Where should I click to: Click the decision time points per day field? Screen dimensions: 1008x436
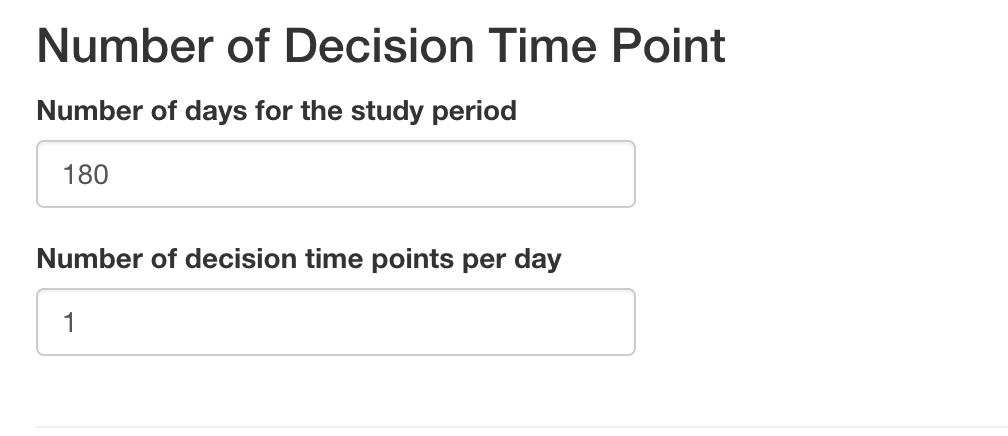[x=335, y=322]
